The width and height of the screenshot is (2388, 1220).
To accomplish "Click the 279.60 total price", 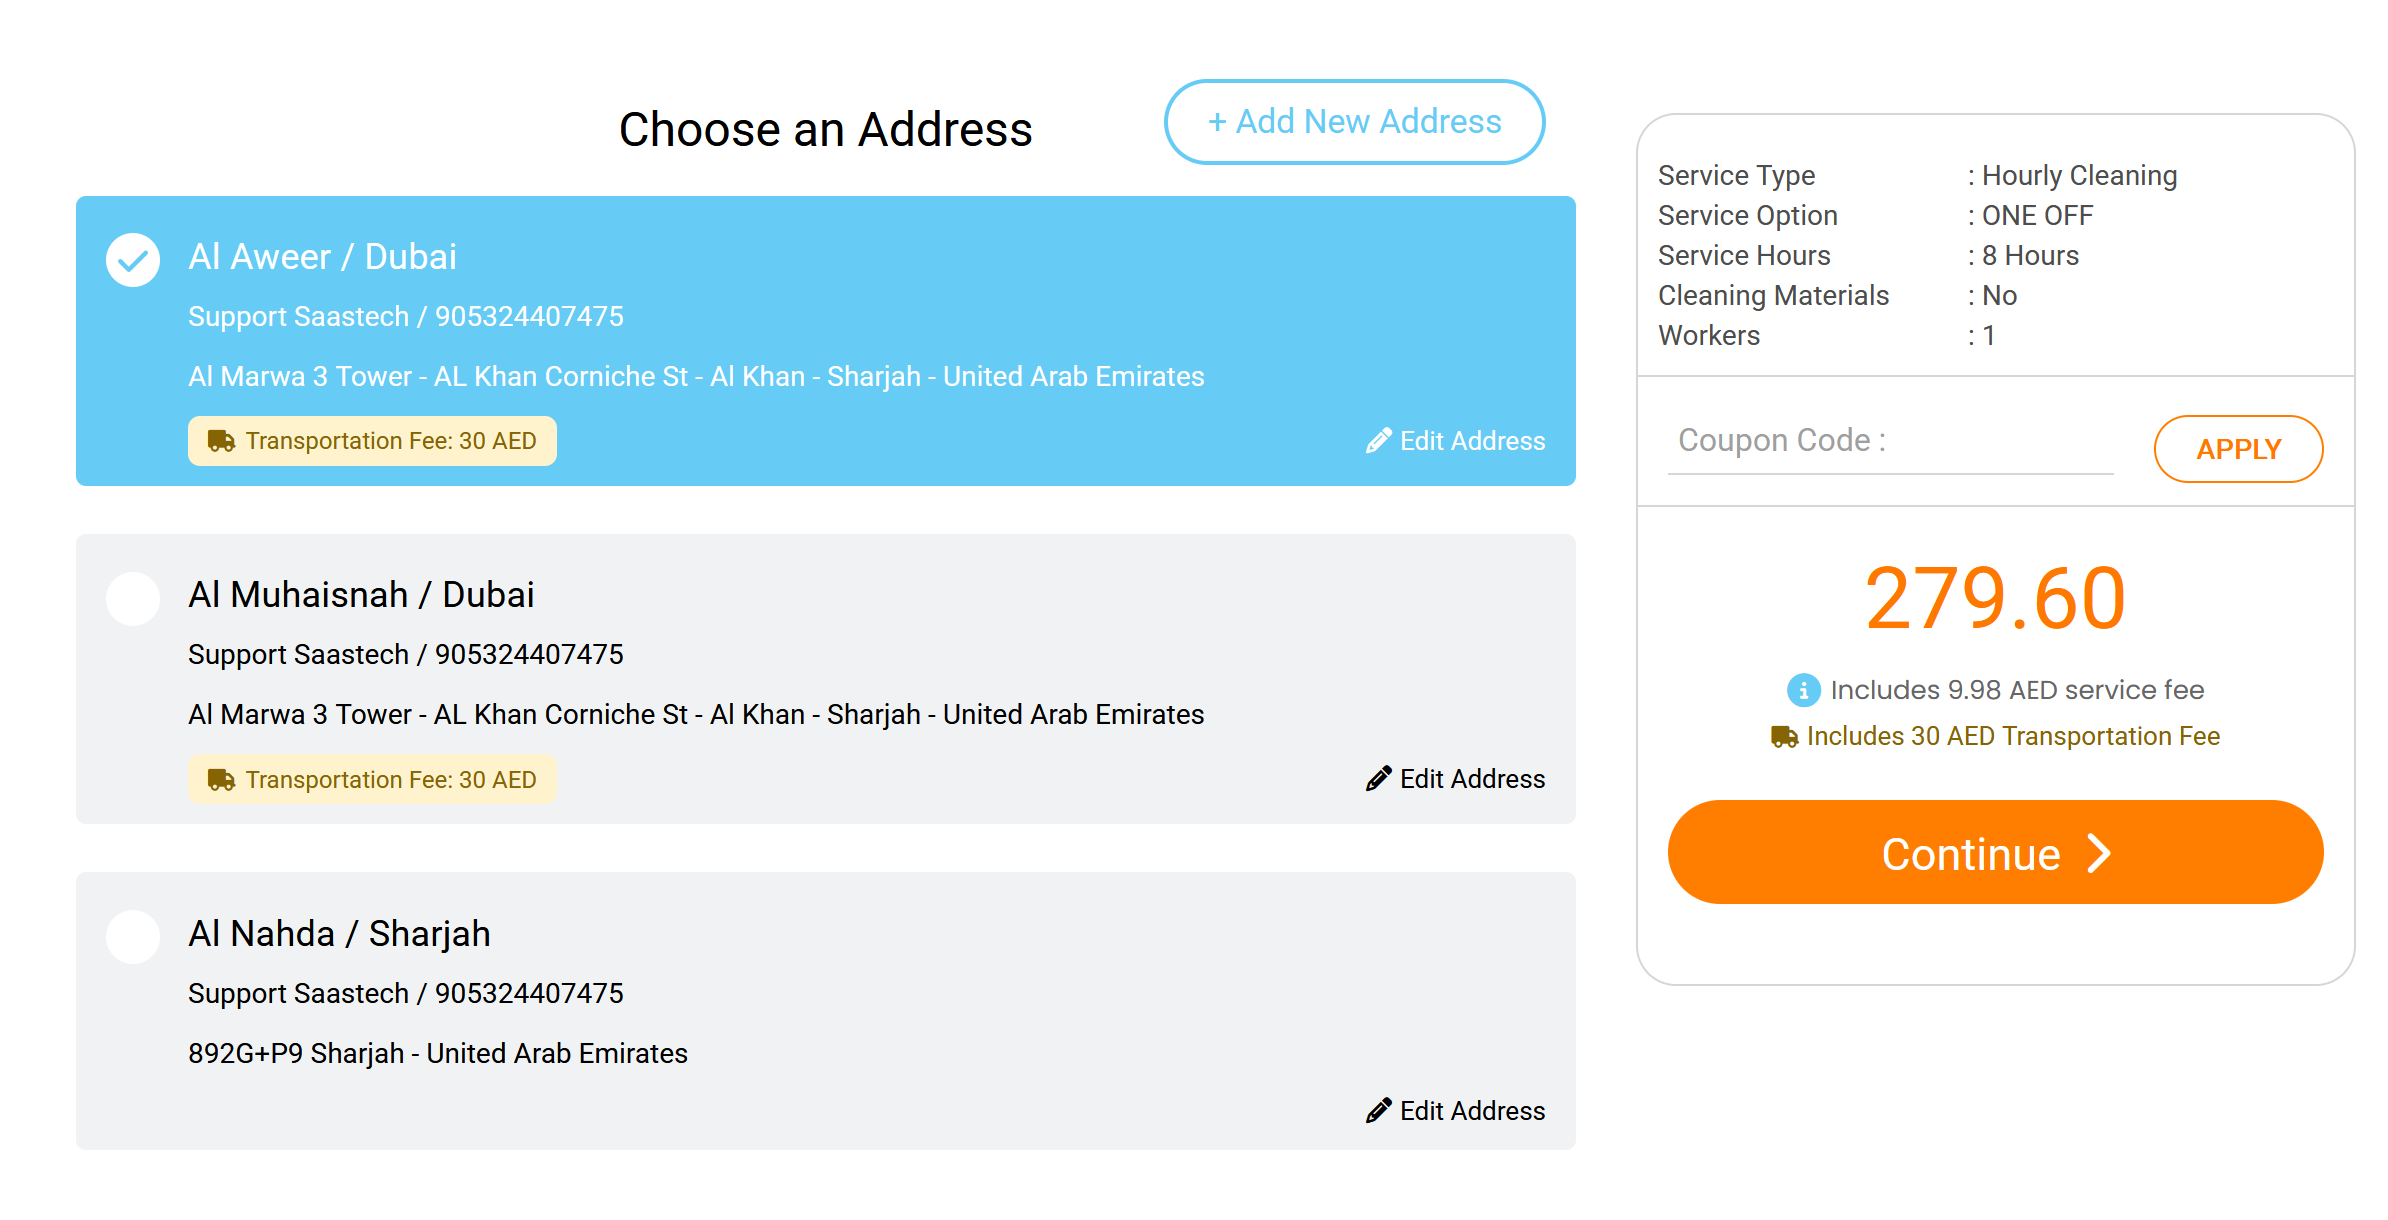I will (1995, 598).
